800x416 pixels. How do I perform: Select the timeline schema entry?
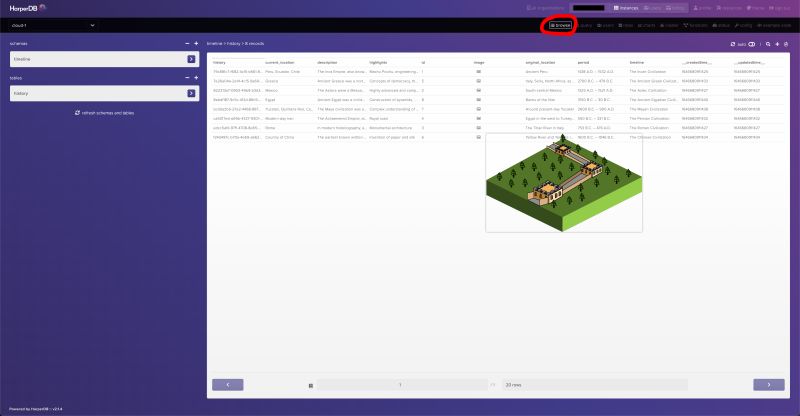(x=104, y=59)
